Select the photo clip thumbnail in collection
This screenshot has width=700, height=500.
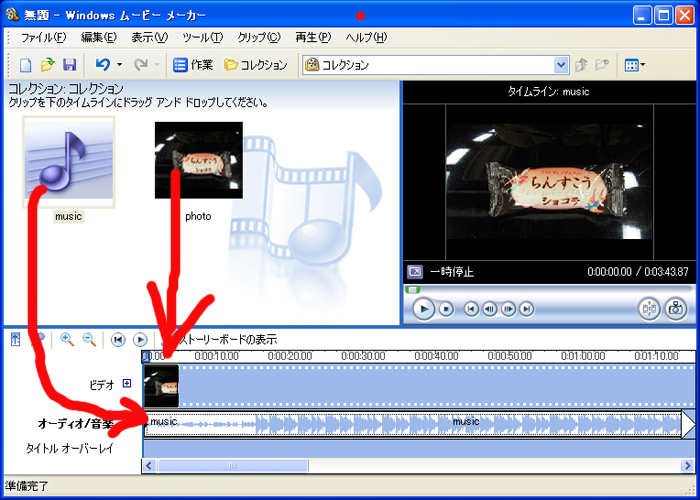click(199, 160)
